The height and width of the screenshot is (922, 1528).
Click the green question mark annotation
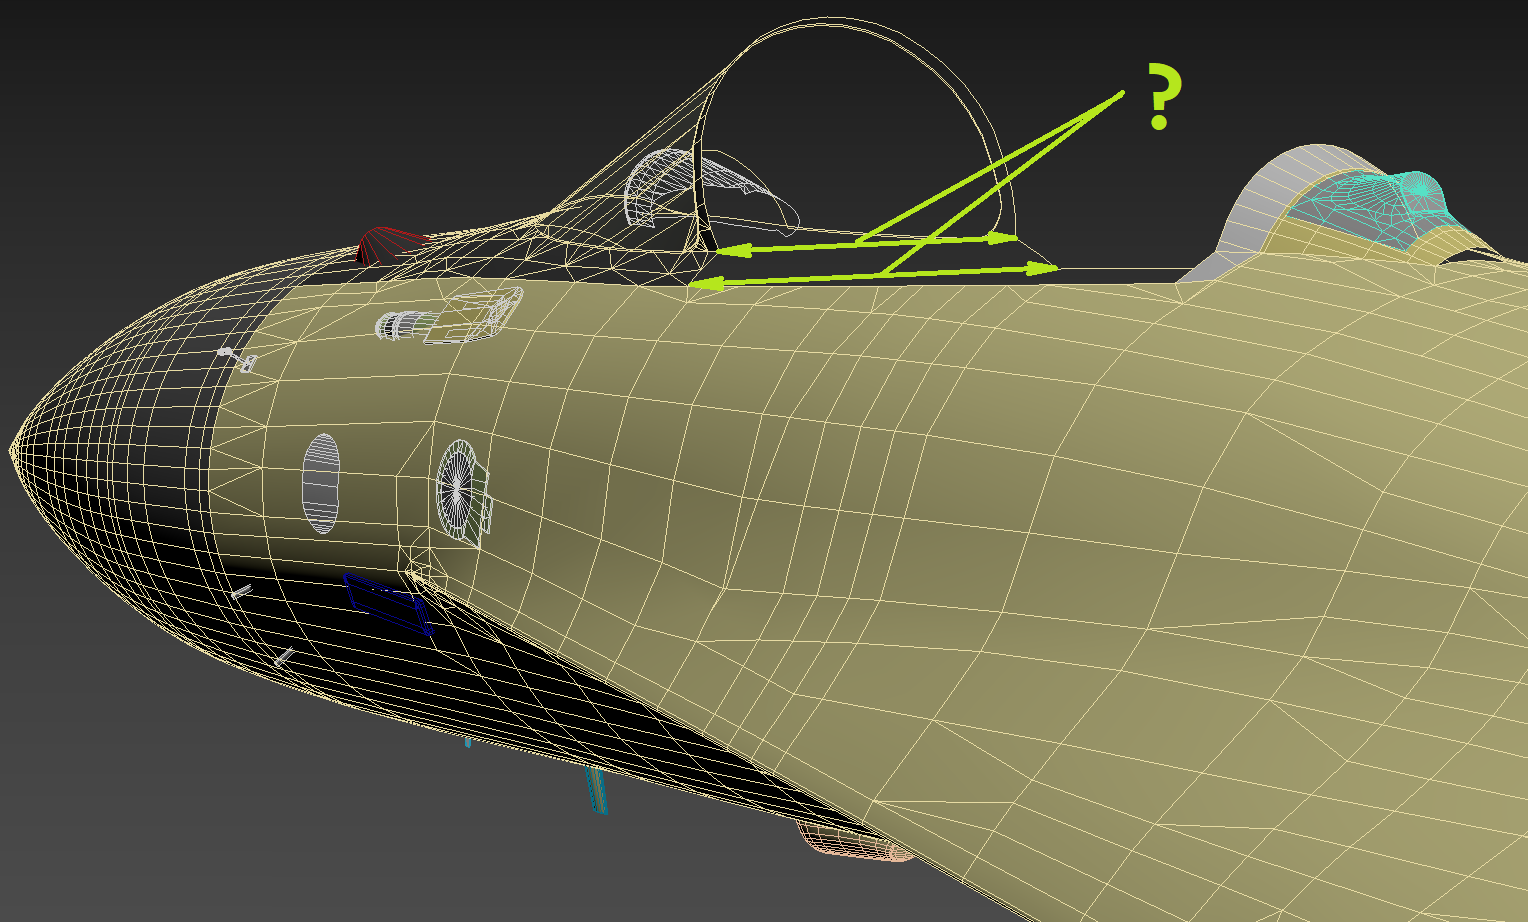point(1162,96)
